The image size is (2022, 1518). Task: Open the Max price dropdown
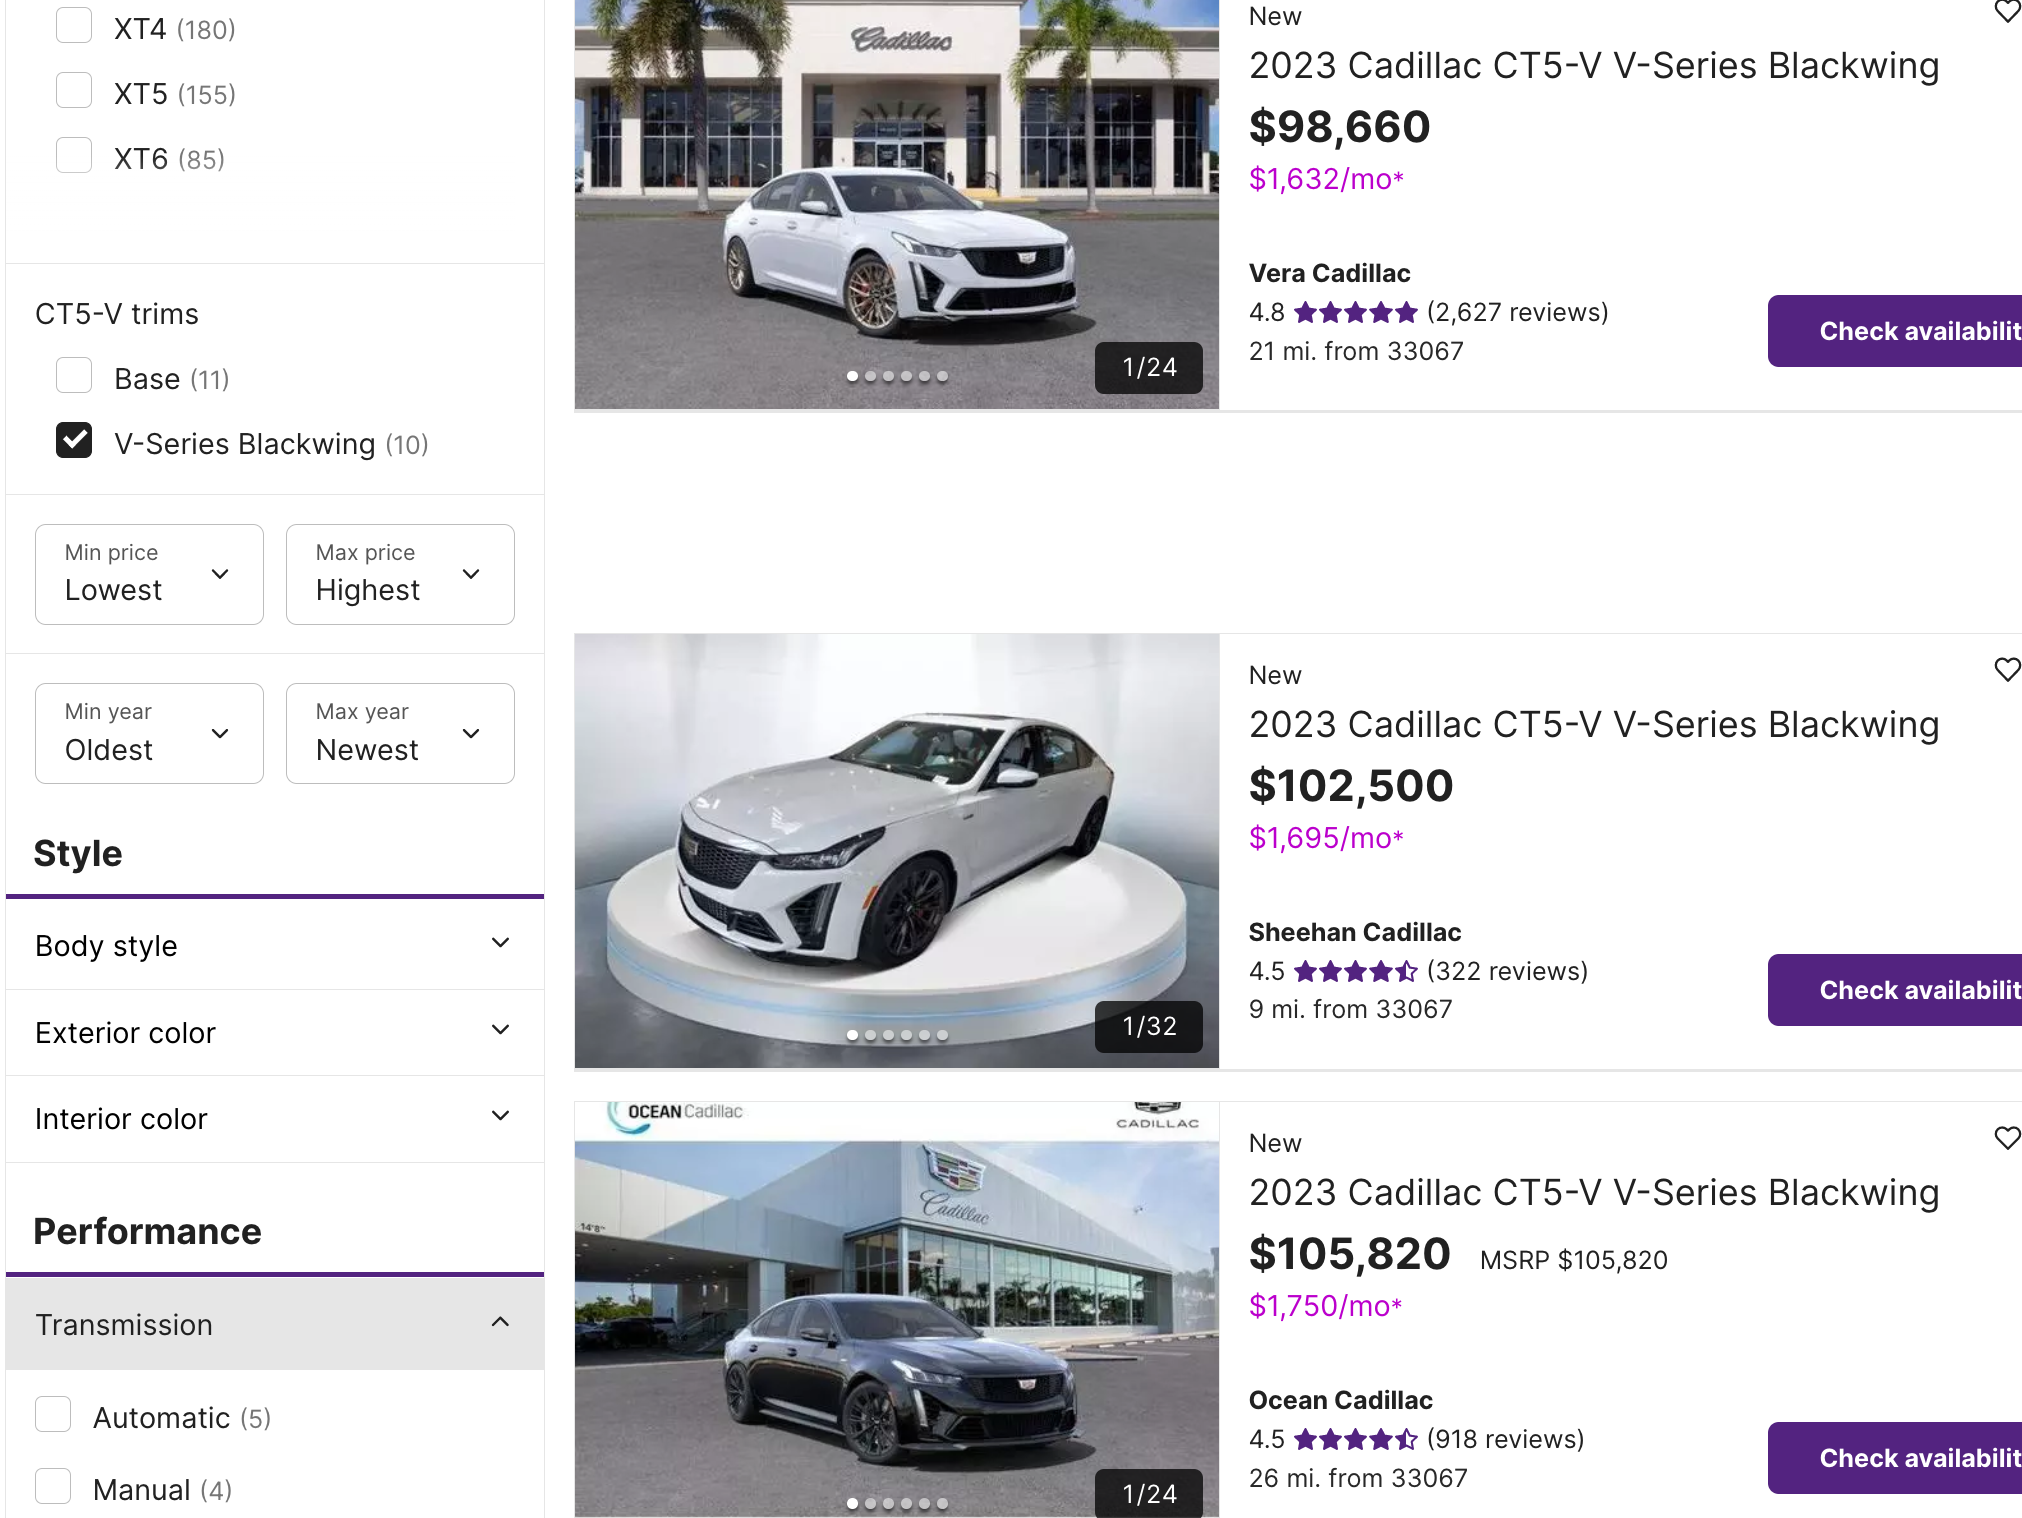click(x=400, y=575)
